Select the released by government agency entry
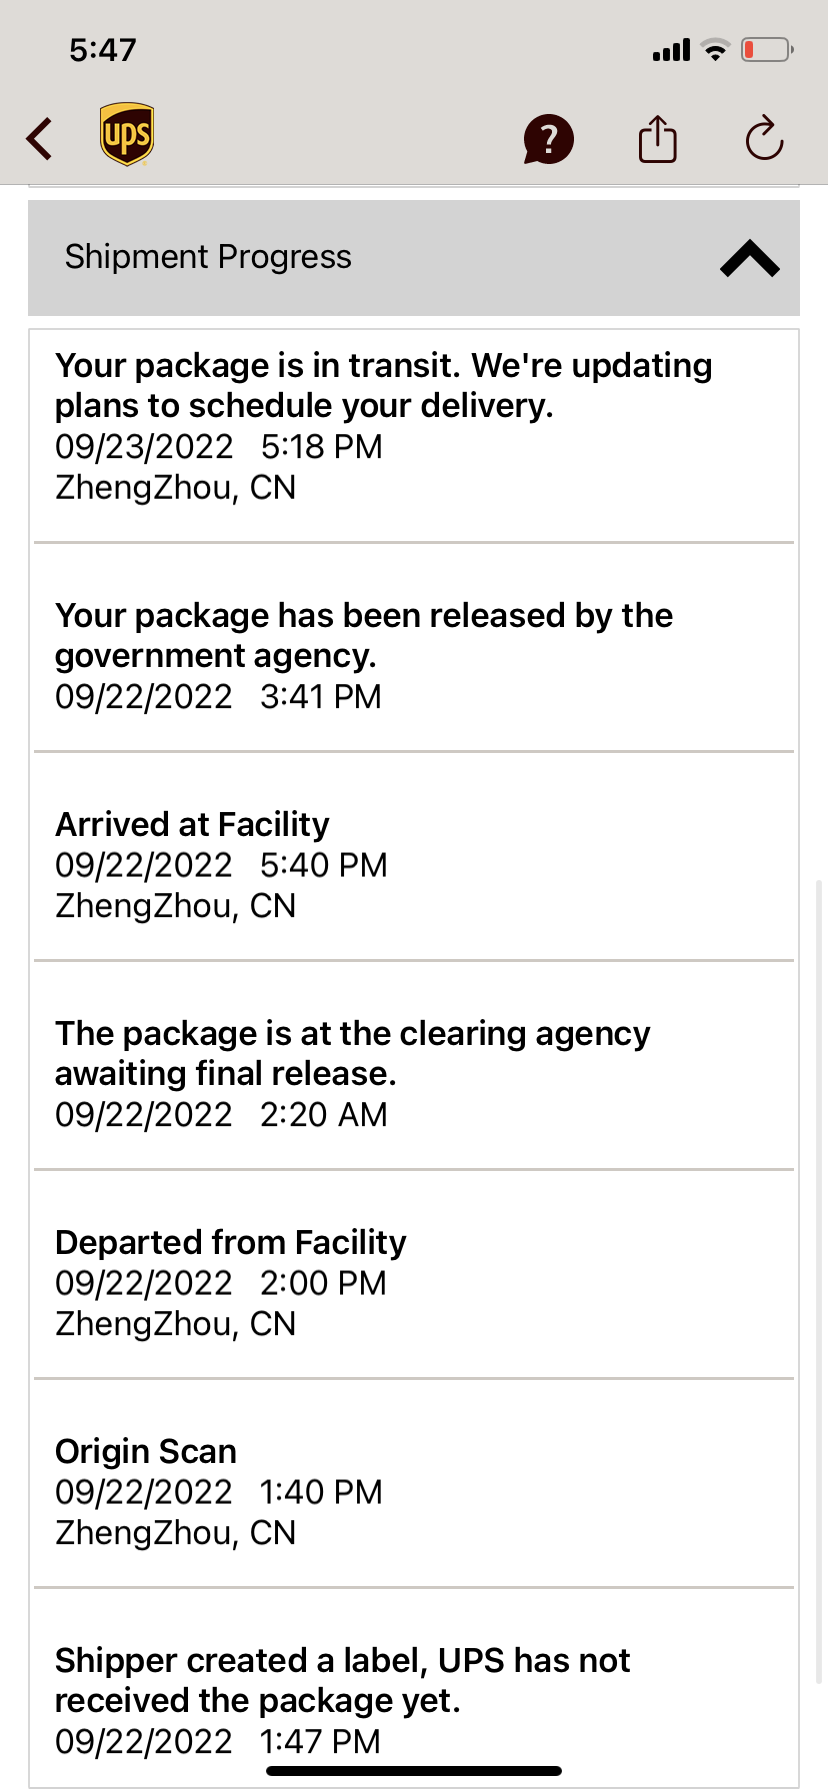This screenshot has height=1792, width=828. 364,655
